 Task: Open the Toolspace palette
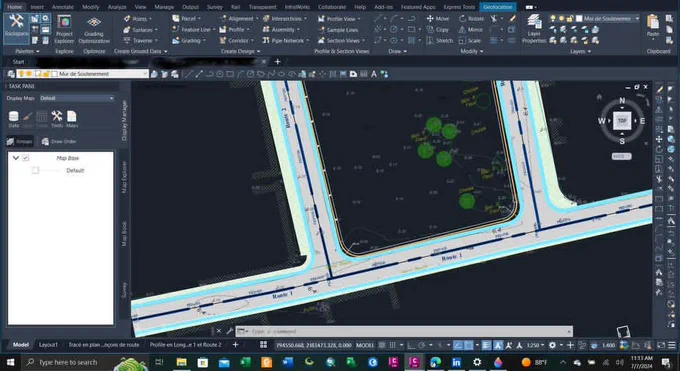point(16,28)
